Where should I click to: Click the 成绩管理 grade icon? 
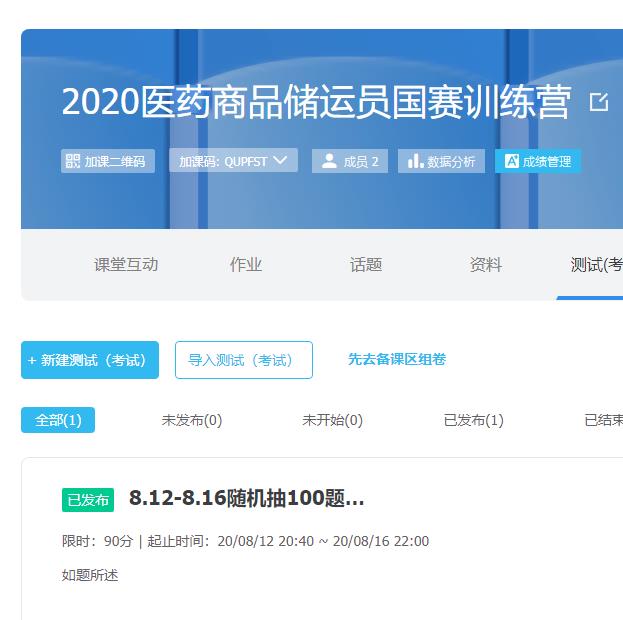pyautogui.click(x=511, y=161)
